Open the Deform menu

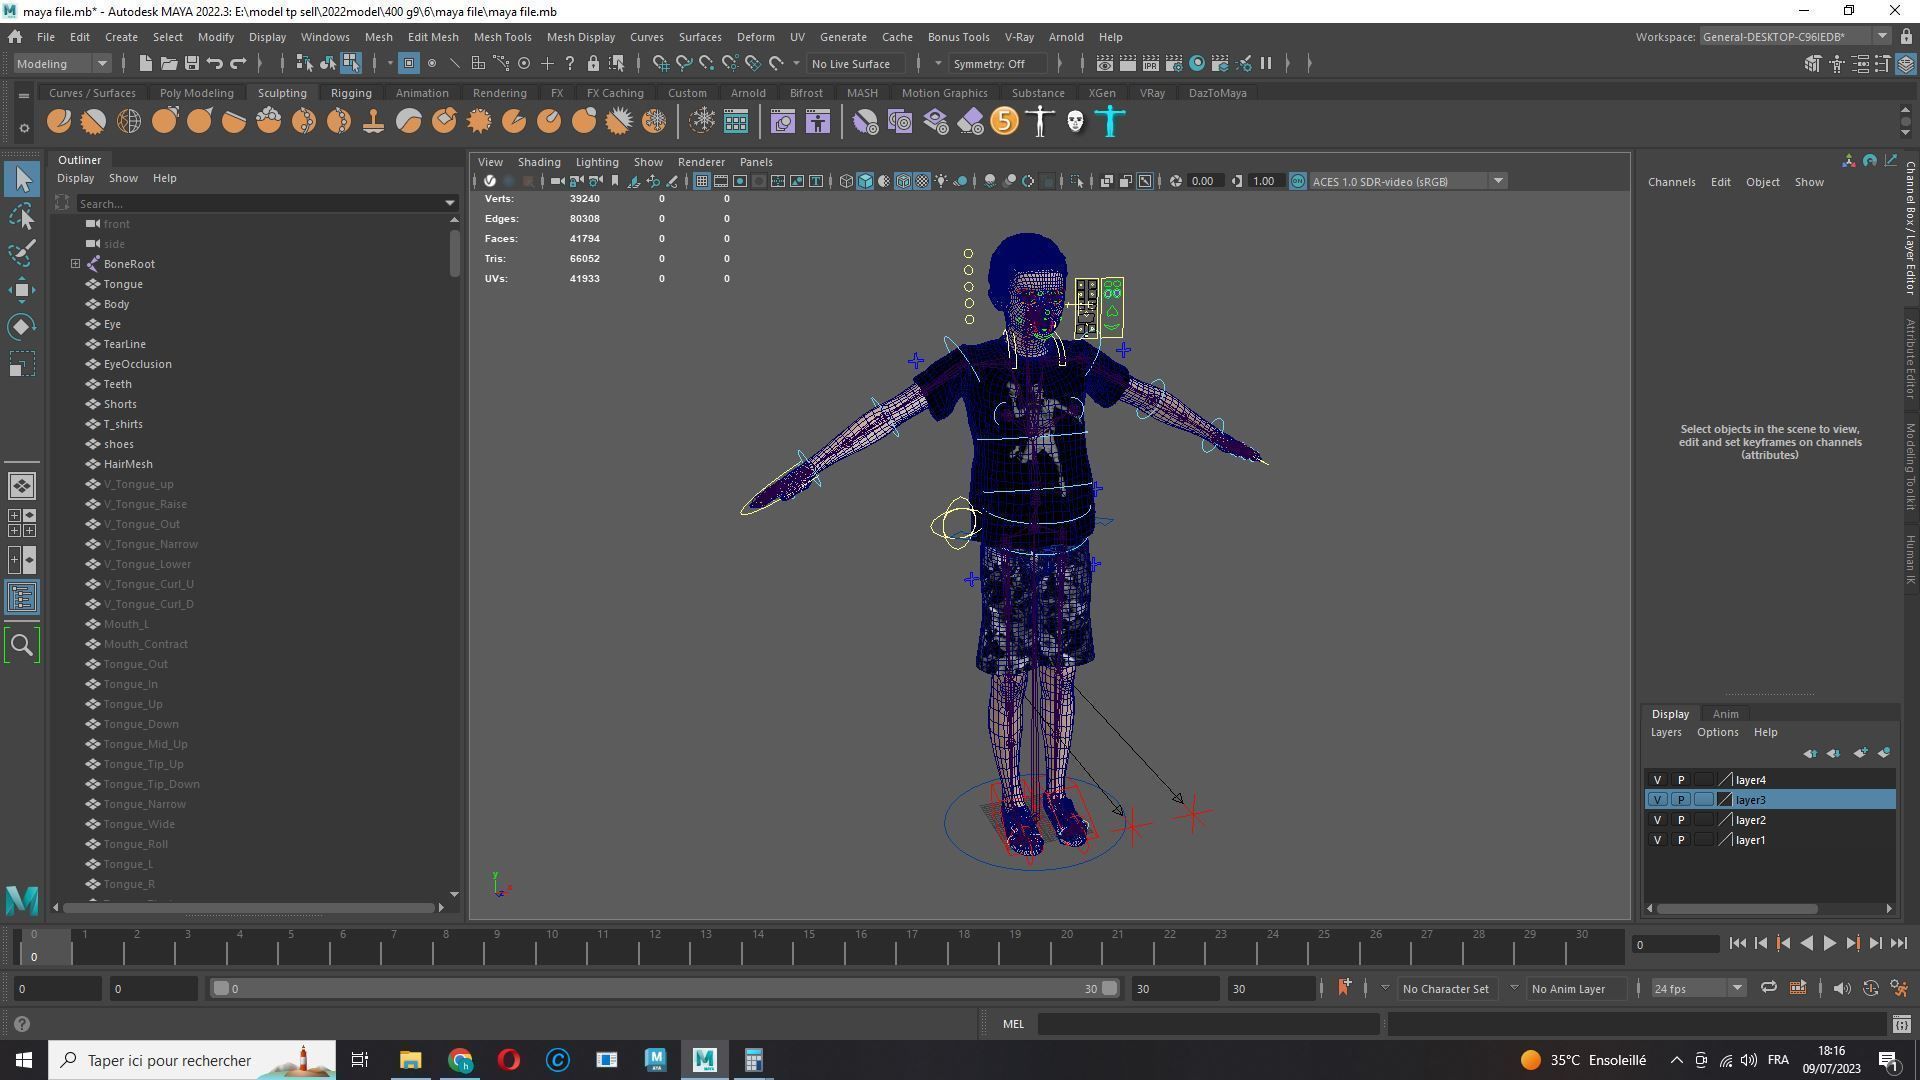point(755,37)
